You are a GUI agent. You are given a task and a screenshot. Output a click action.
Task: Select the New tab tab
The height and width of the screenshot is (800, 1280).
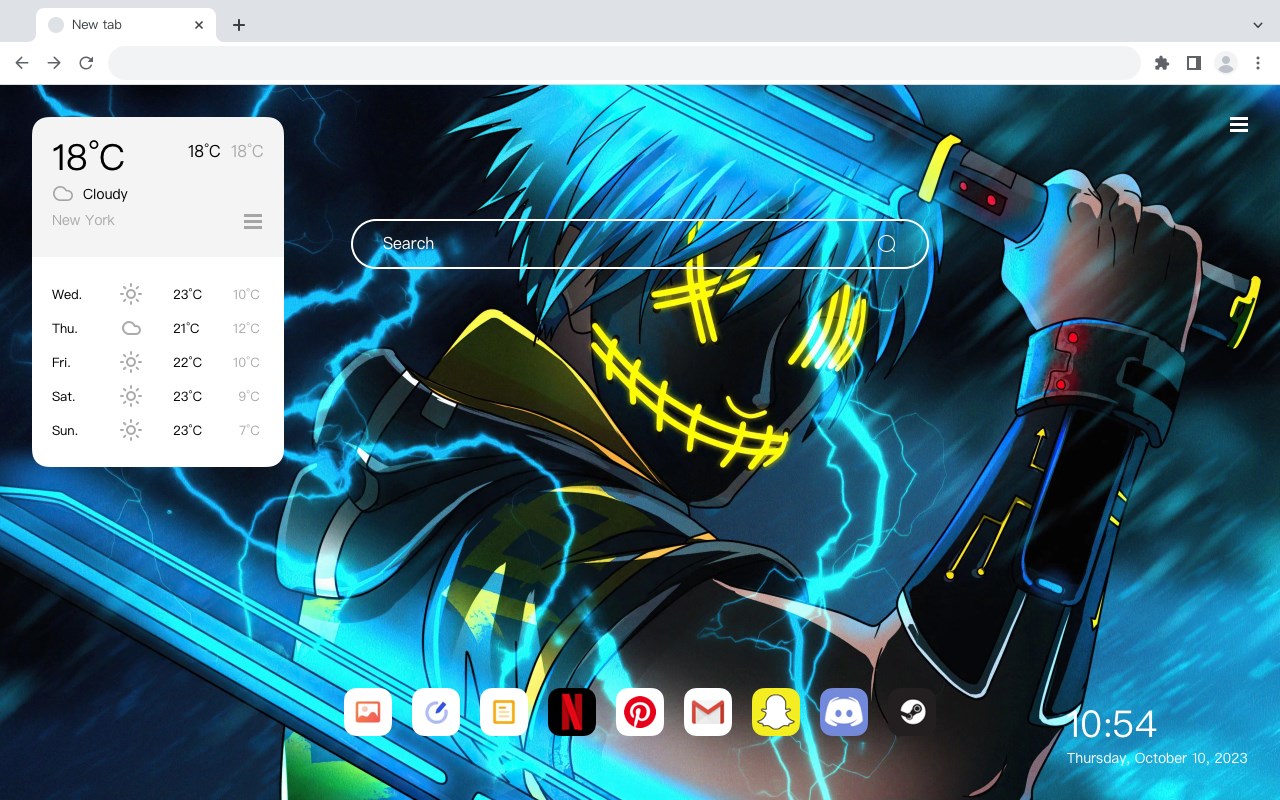click(x=126, y=25)
